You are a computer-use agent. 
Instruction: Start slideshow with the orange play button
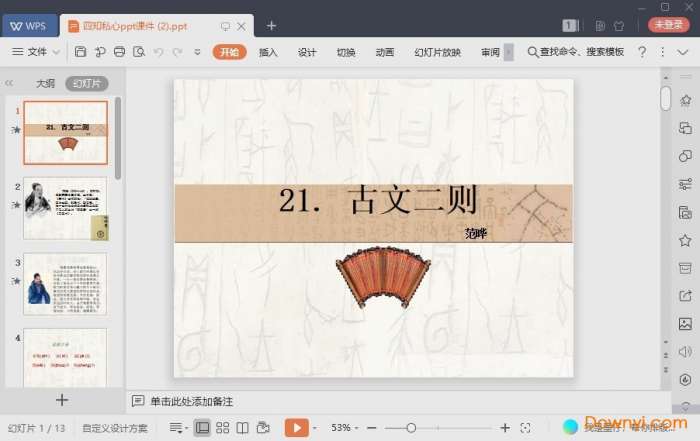coord(296,428)
